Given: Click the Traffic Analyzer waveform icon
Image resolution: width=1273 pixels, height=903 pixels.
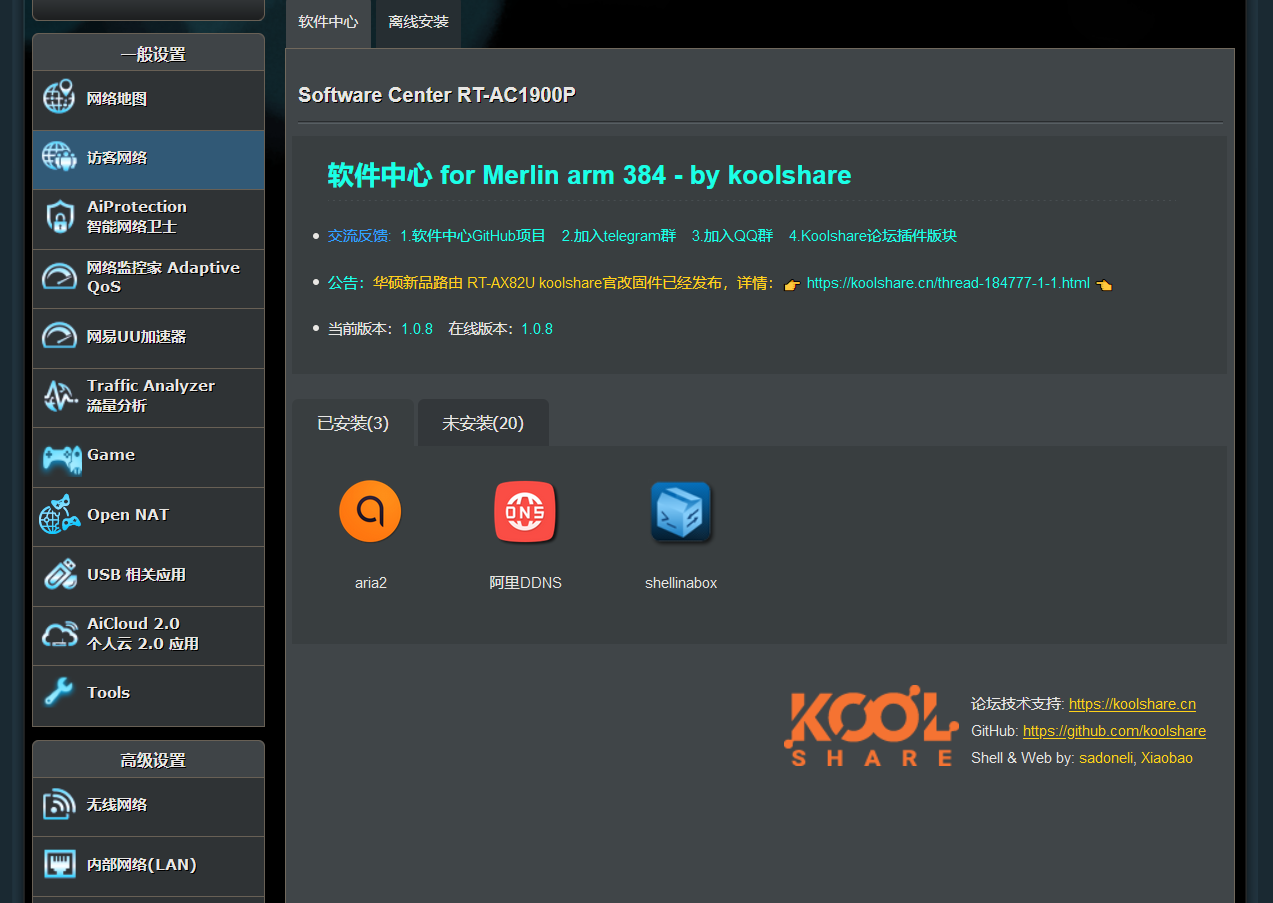Looking at the screenshot, I should pyautogui.click(x=59, y=396).
